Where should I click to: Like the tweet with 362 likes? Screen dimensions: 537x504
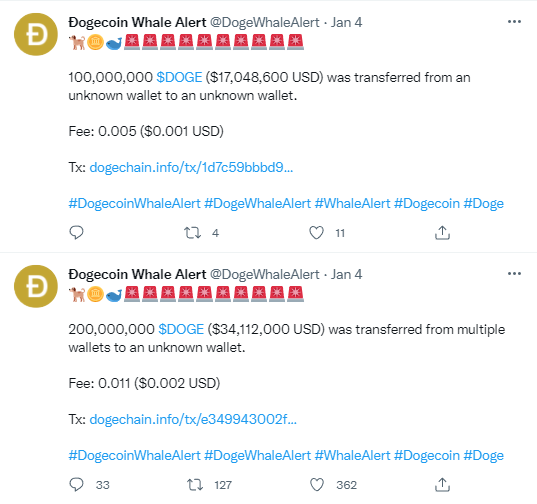click(317, 485)
